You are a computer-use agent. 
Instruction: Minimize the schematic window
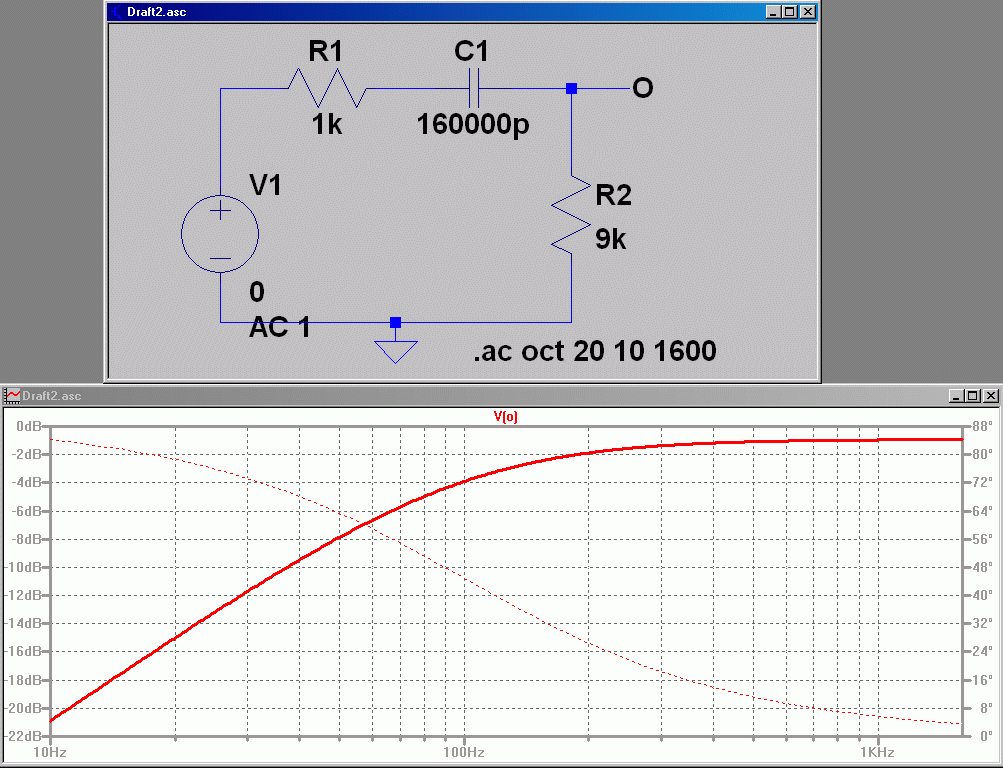(773, 12)
